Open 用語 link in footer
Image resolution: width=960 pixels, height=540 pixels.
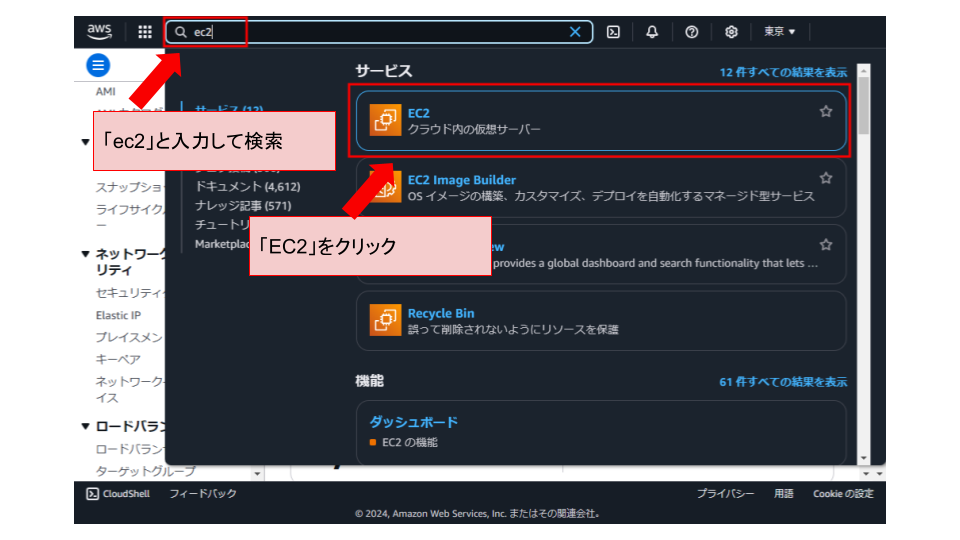point(784,493)
